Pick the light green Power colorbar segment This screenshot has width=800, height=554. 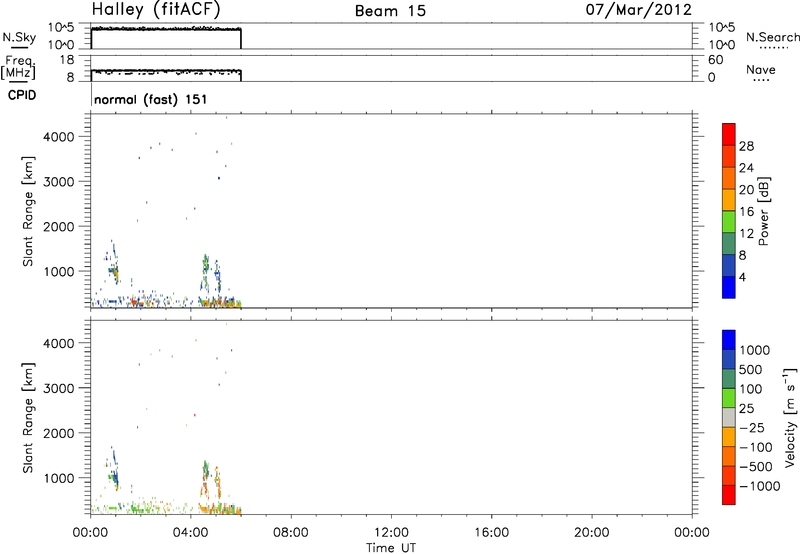pyautogui.click(x=729, y=222)
